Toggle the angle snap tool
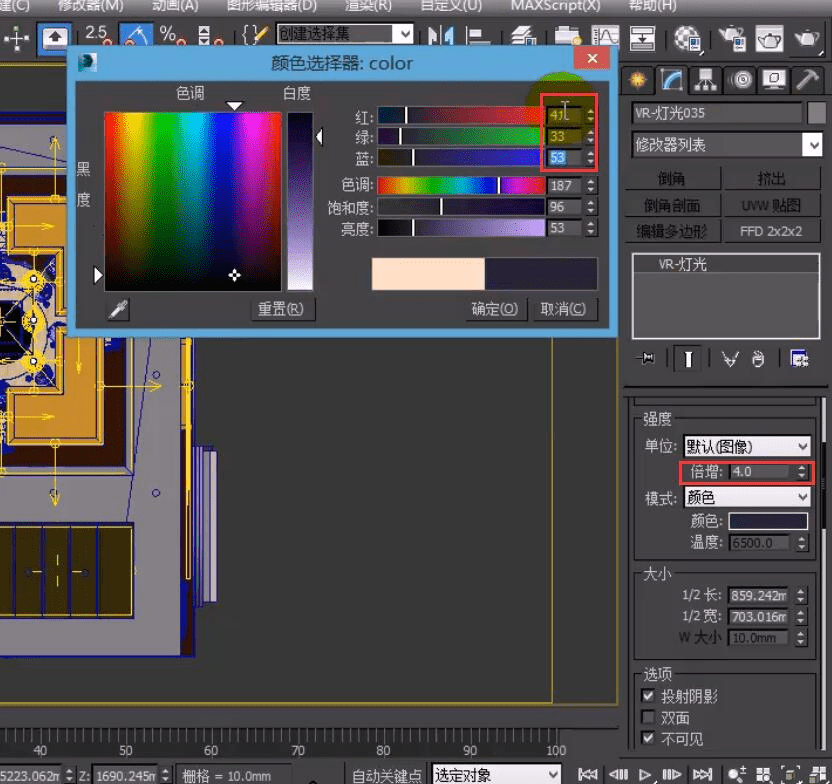Image resolution: width=832 pixels, height=784 pixels. point(136,38)
